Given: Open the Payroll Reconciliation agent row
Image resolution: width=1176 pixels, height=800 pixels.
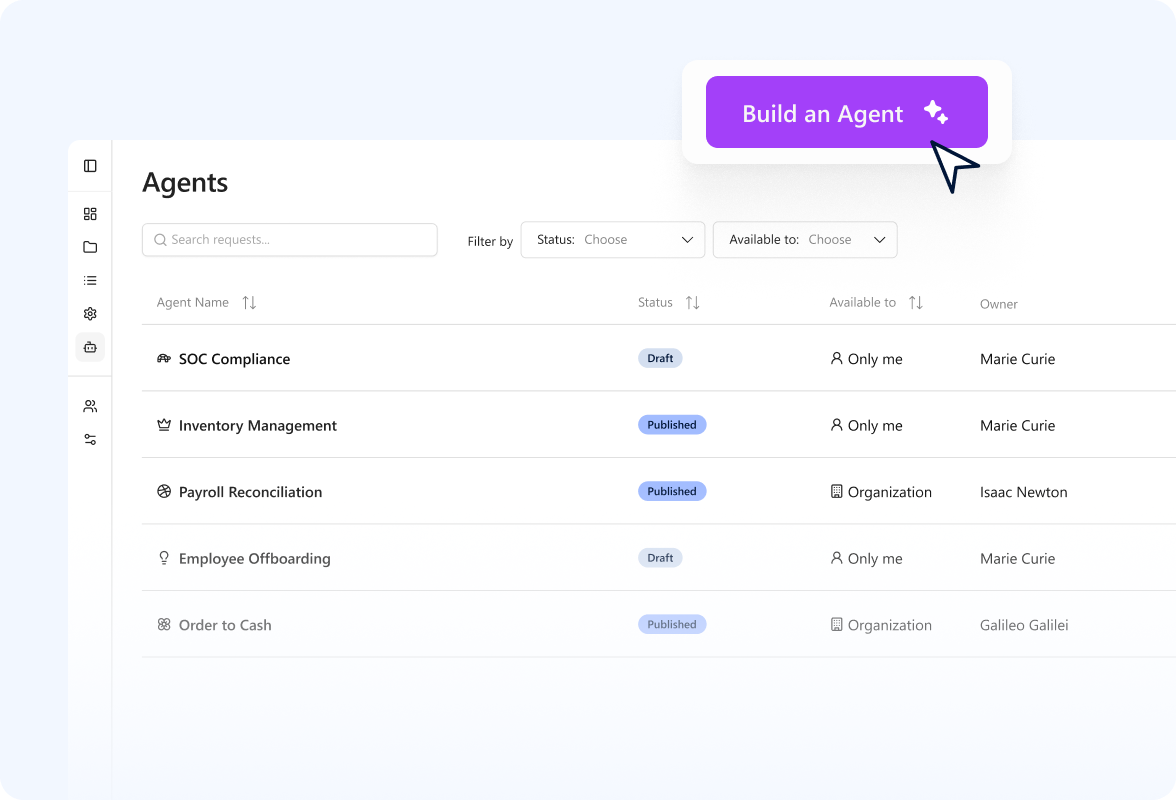Looking at the screenshot, I should (x=658, y=491).
